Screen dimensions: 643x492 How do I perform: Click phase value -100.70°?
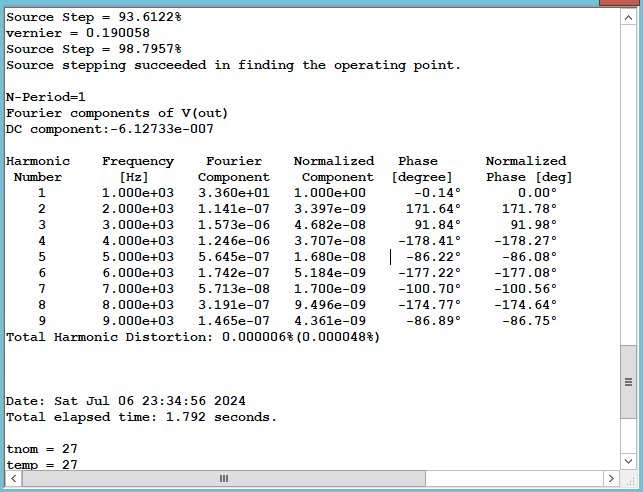430,289
